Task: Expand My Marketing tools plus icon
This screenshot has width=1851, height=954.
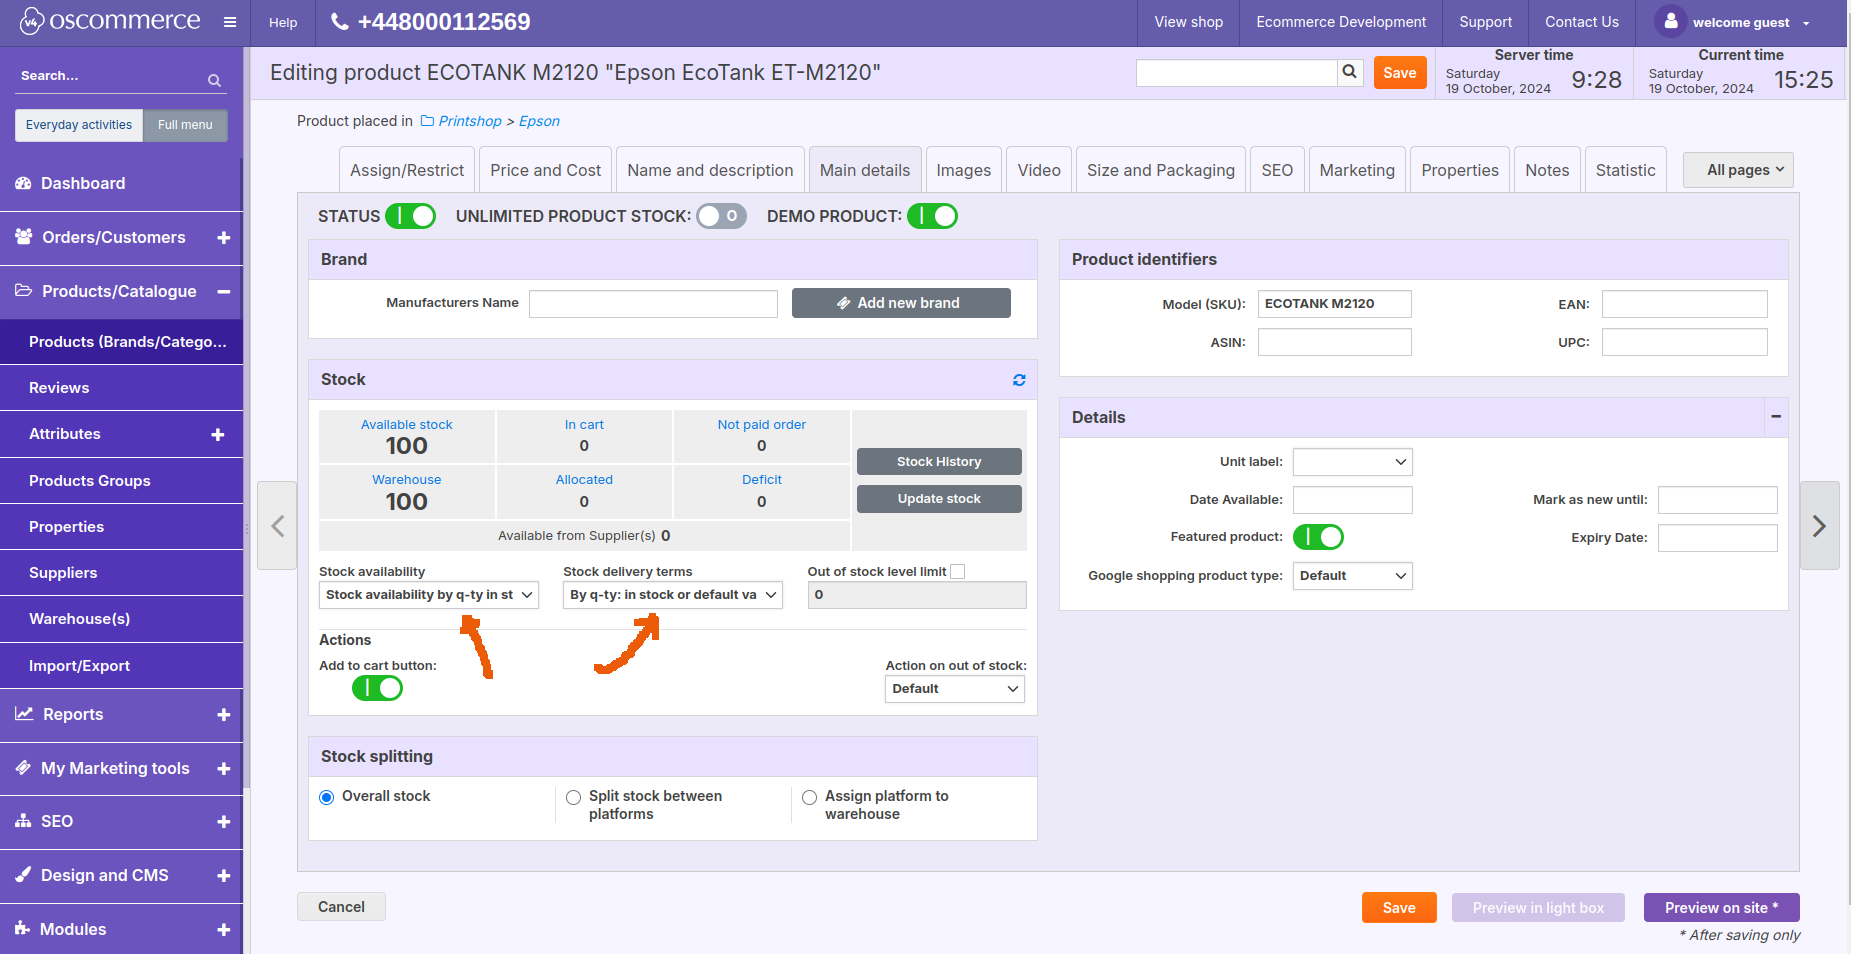Action: coord(223,769)
